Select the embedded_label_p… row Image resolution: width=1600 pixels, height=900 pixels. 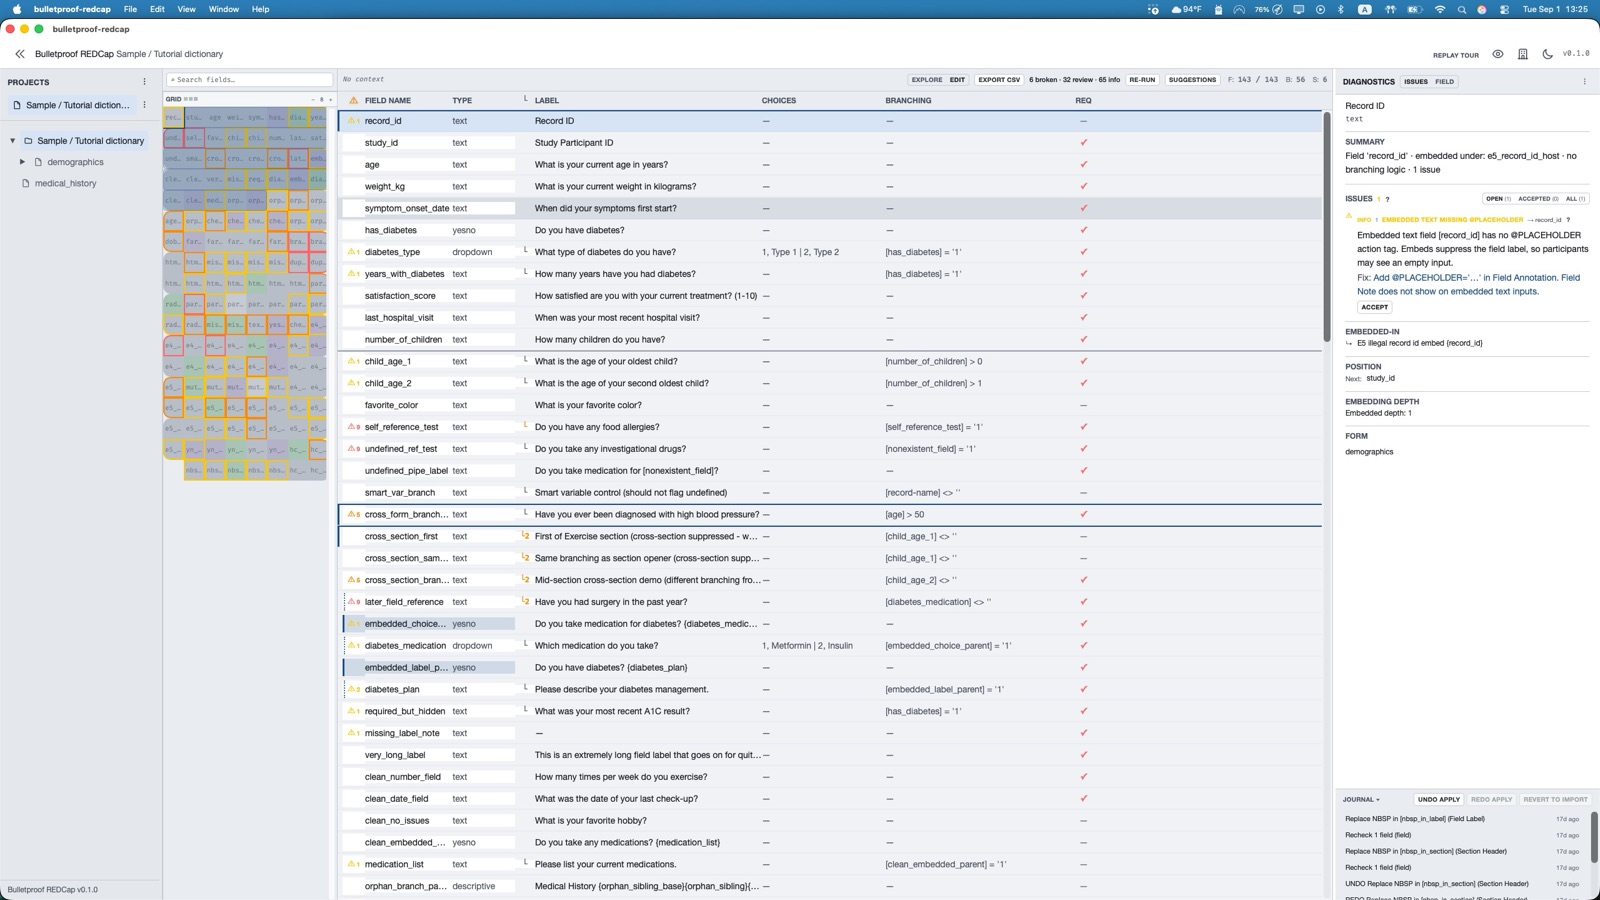pos(830,667)
